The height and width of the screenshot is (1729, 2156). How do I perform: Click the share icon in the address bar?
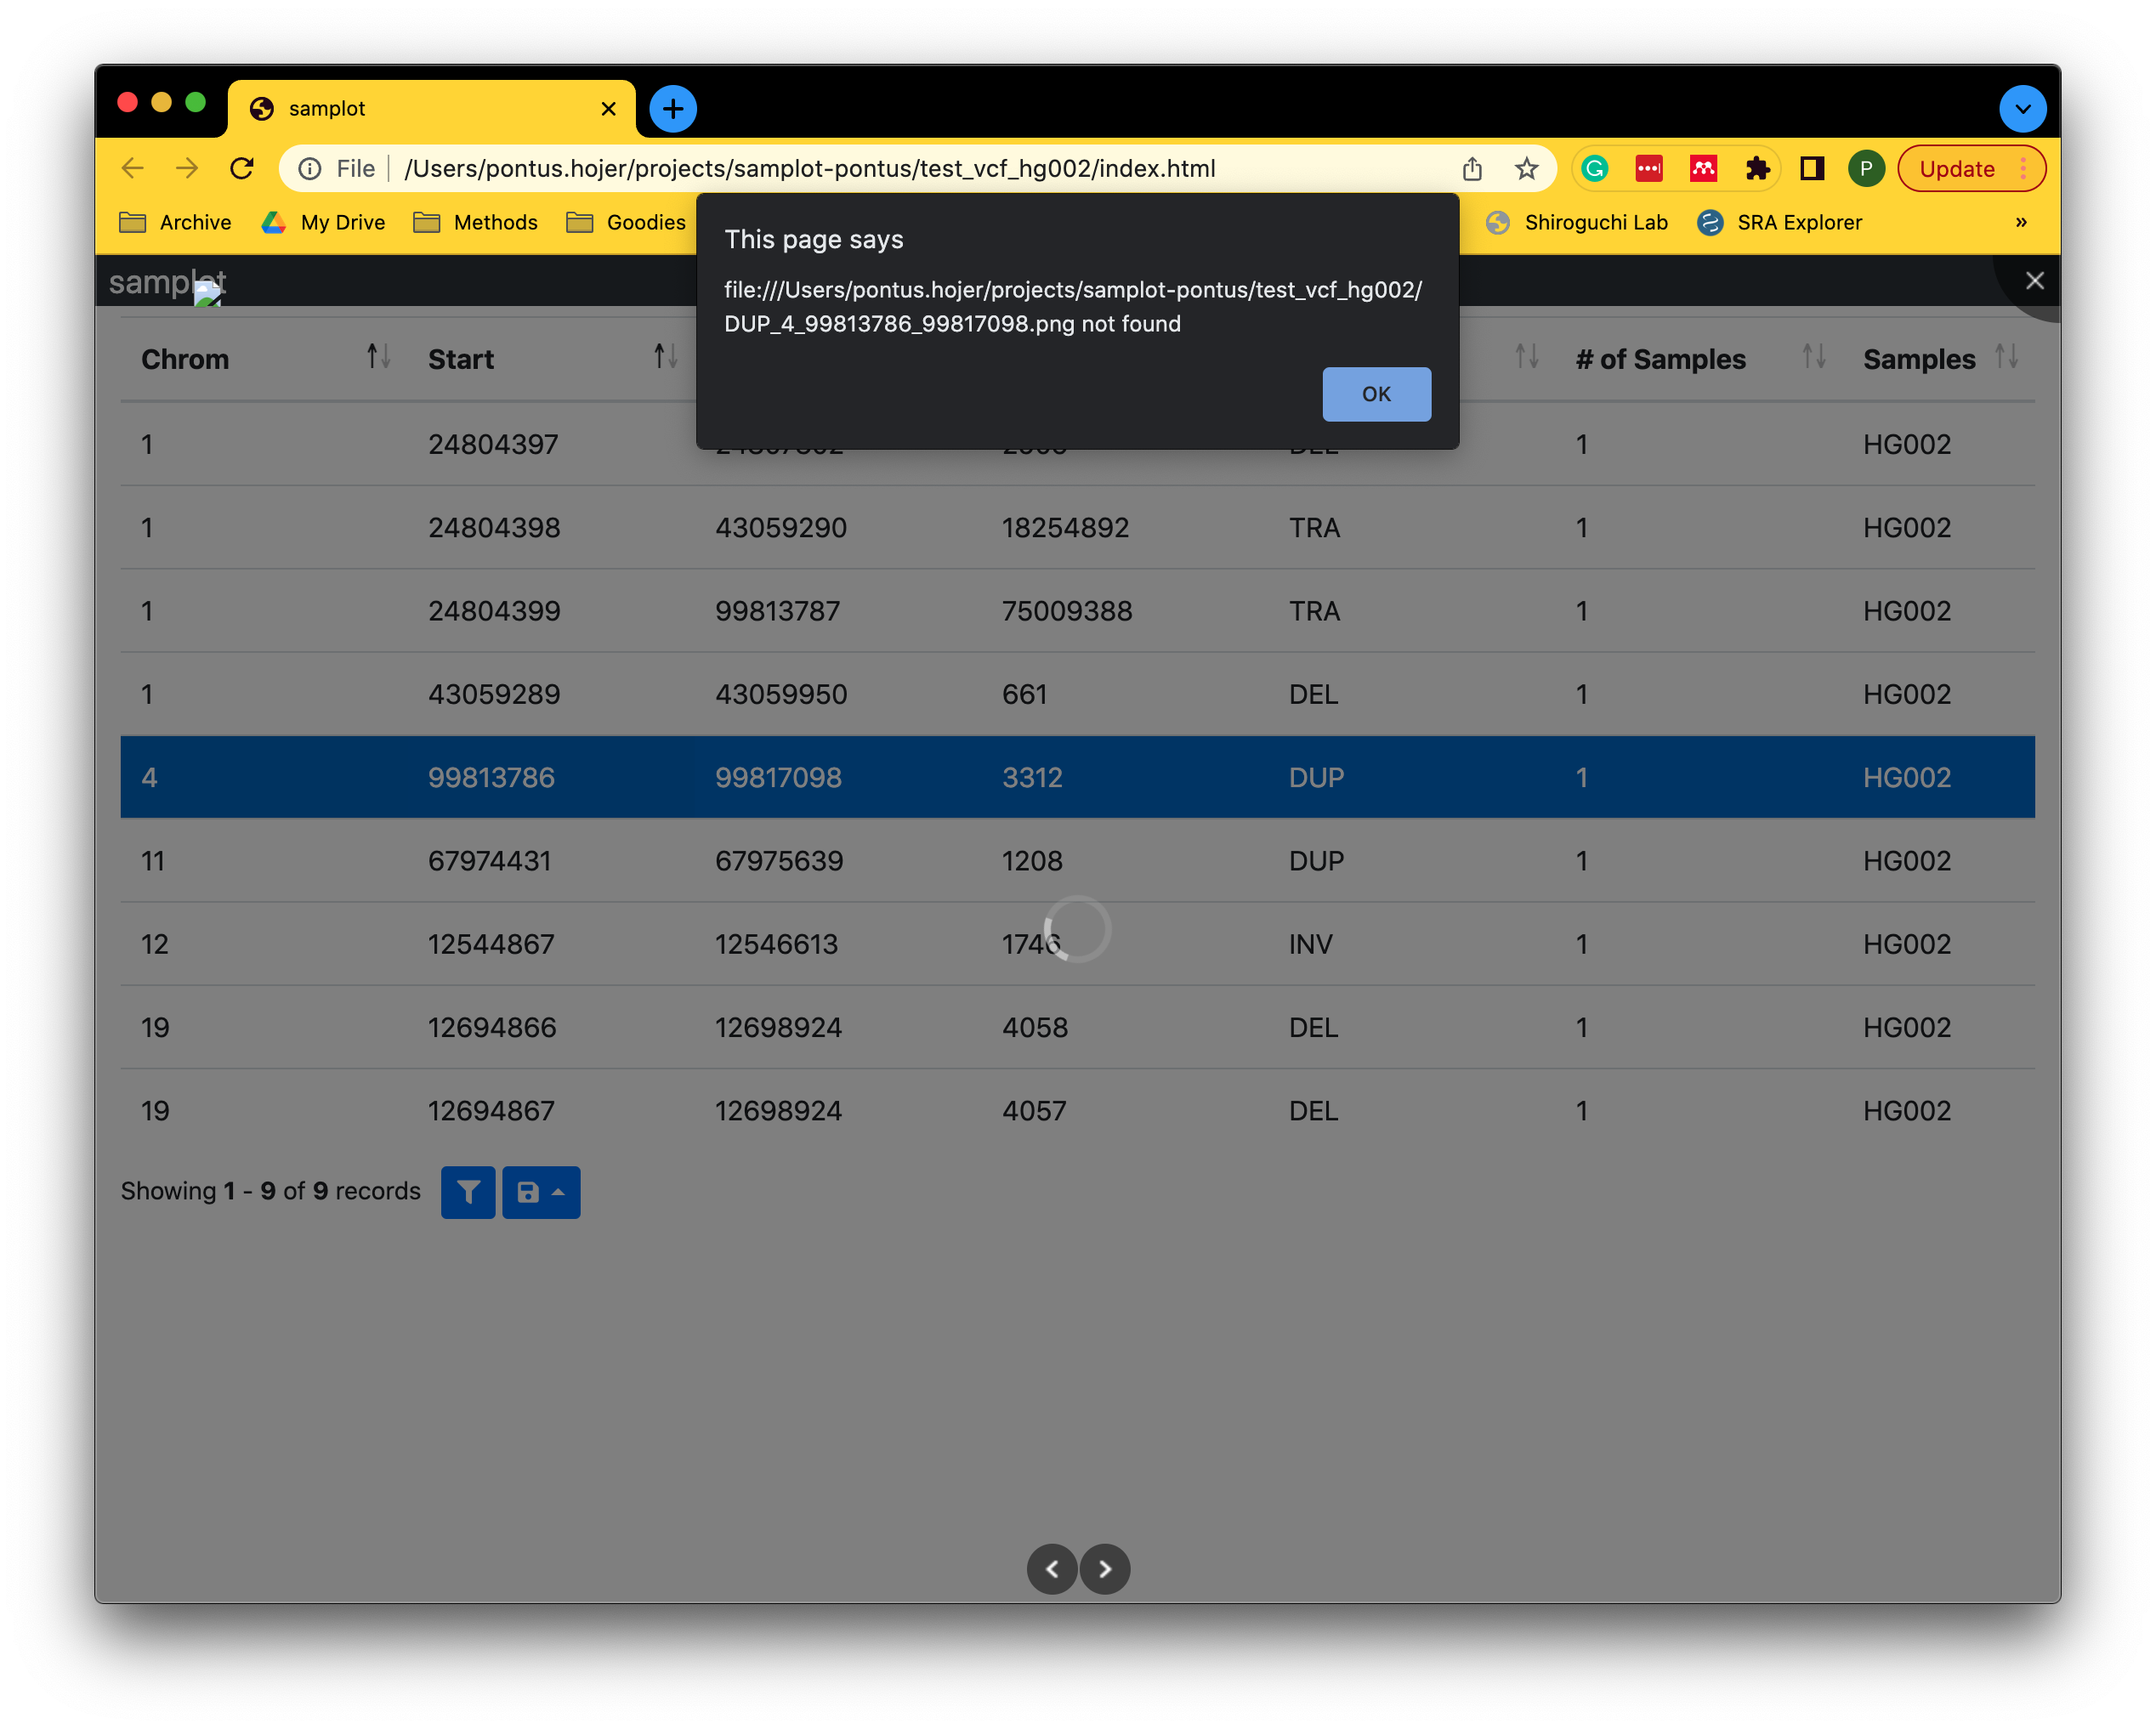tap(1472, 168)
